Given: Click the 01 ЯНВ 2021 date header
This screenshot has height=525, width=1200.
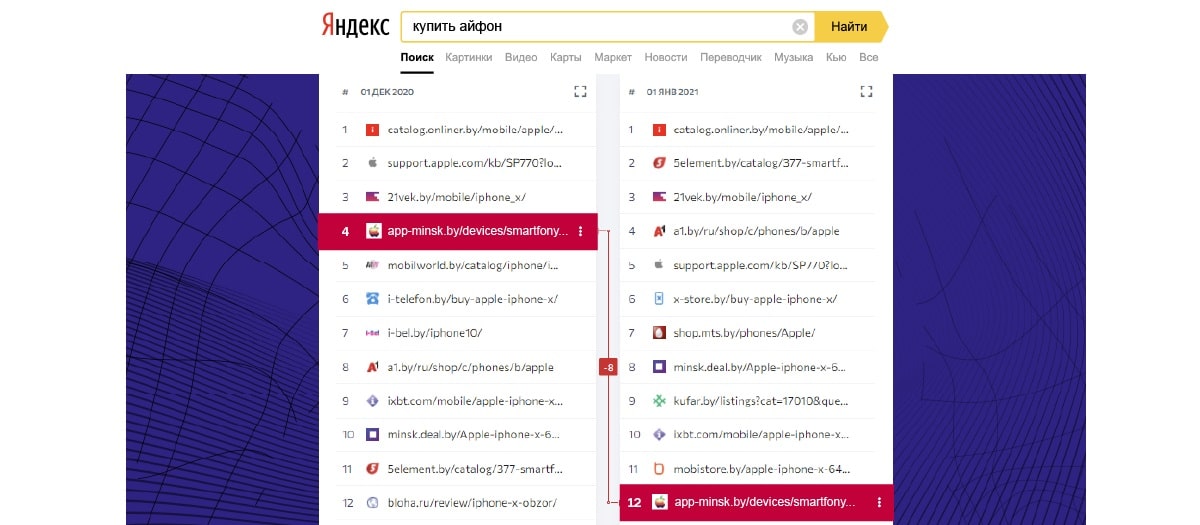Looking at the screenshot, I should 672,92.
